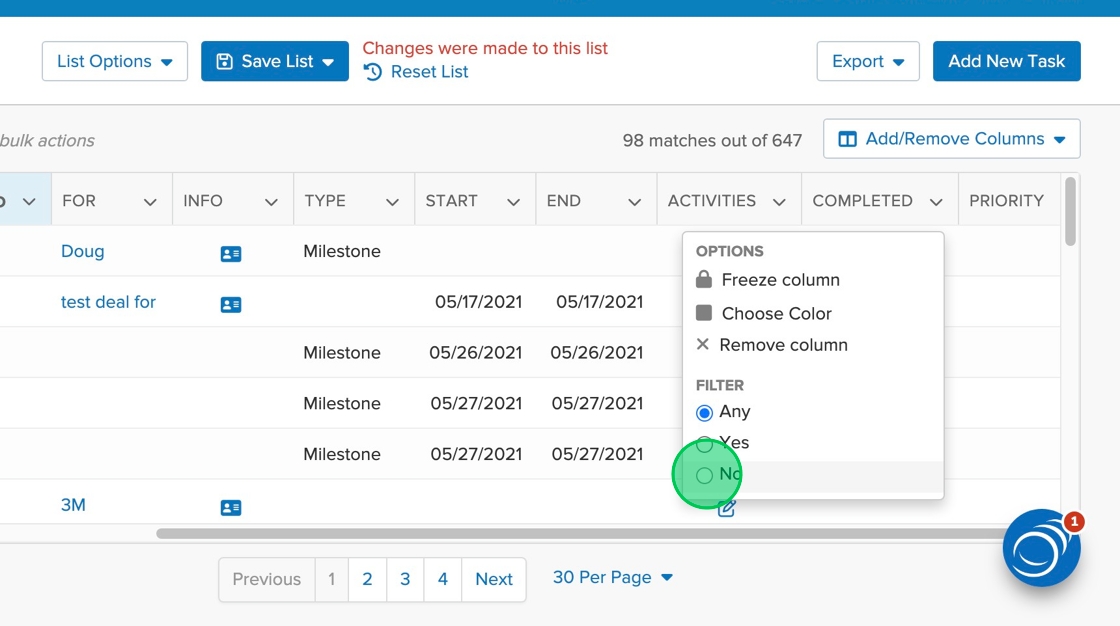This screenshot has height=626, width=1120.
Task: Click the contact card icon in Doug's row
Action: pyautogui.click(x=231, y=254)
